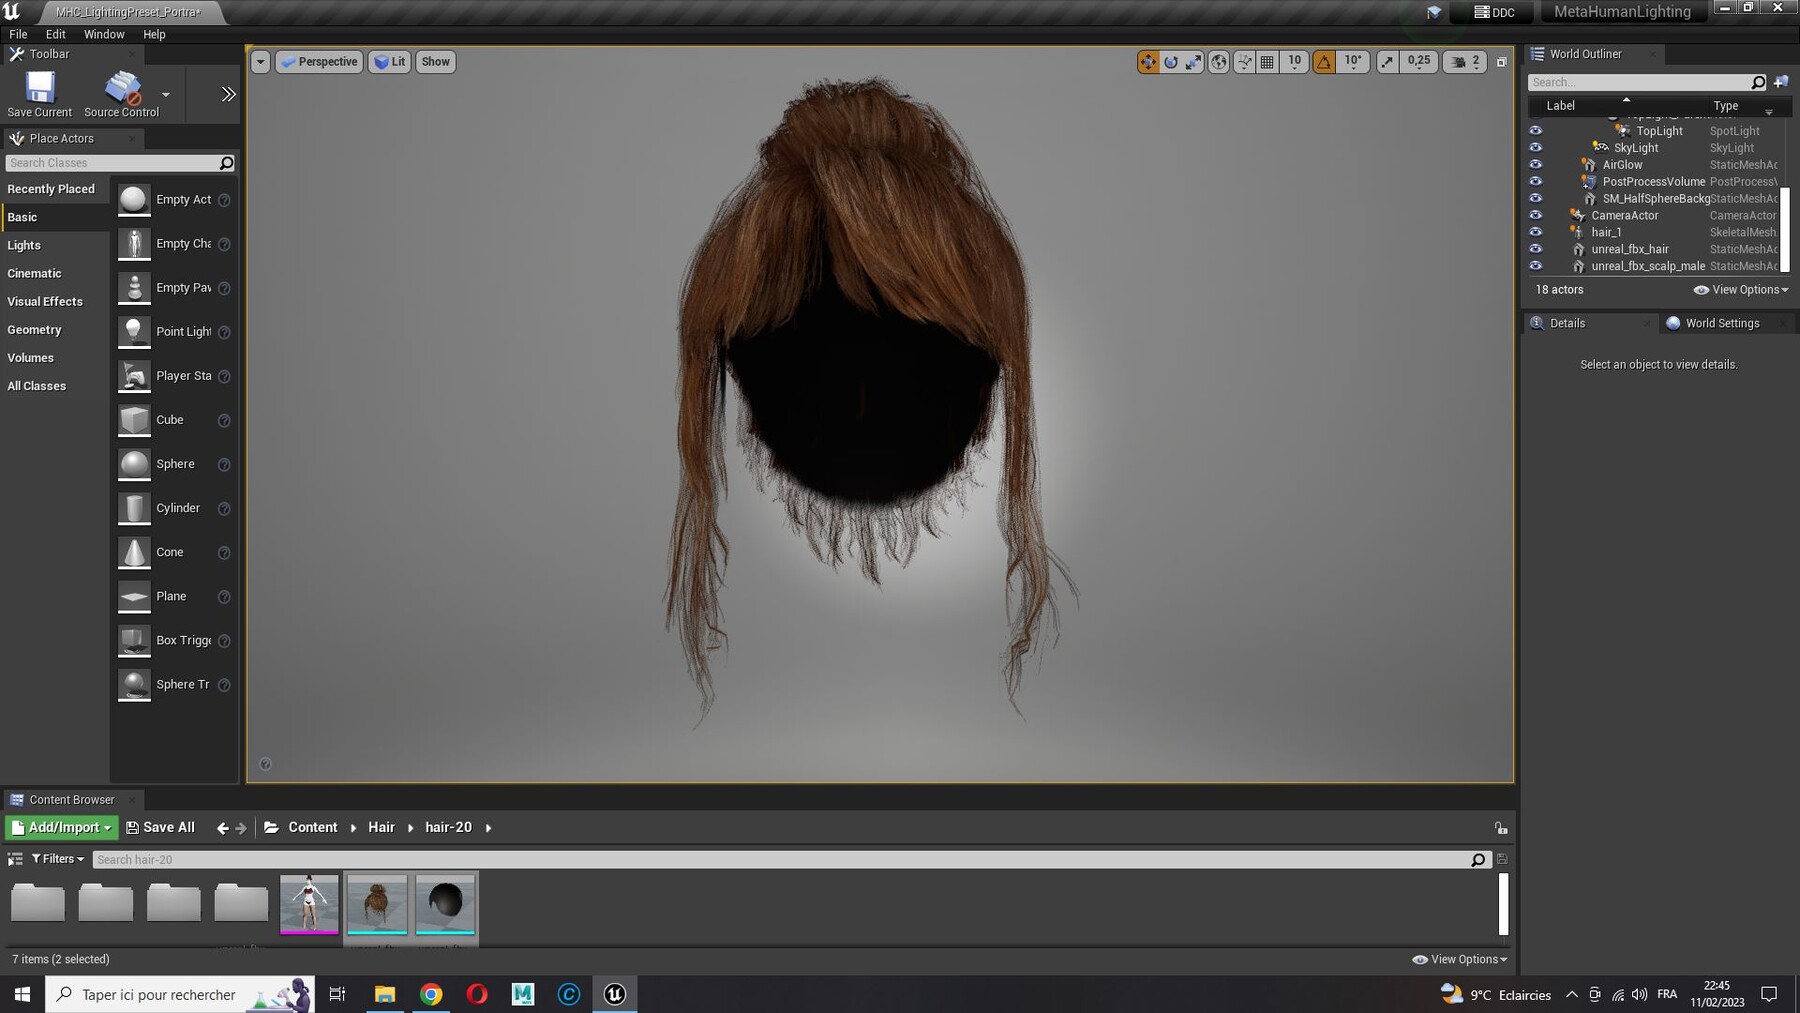Toggle surface snapping icon in viewport

(1244, 62)
